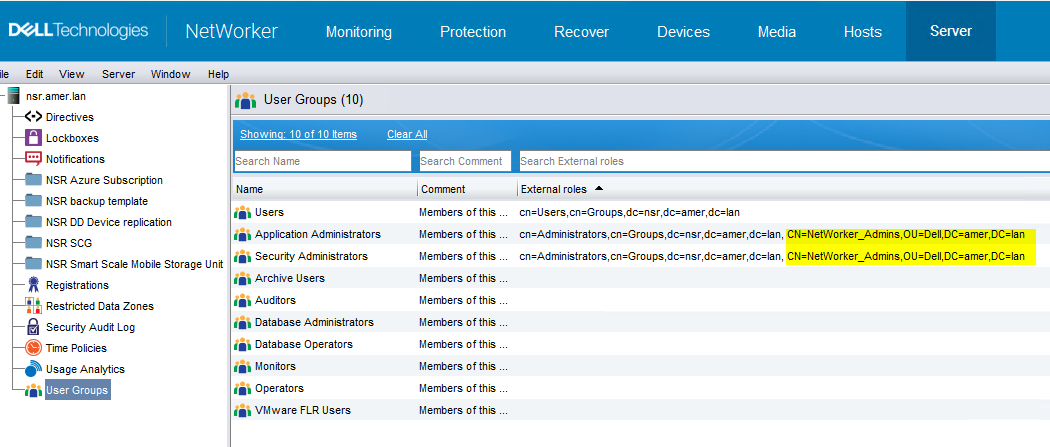The width and height of the screenshot is (1050, 447).
Task: Click the nsr.amer.lan server icon
Action: [x=14, y=96]
